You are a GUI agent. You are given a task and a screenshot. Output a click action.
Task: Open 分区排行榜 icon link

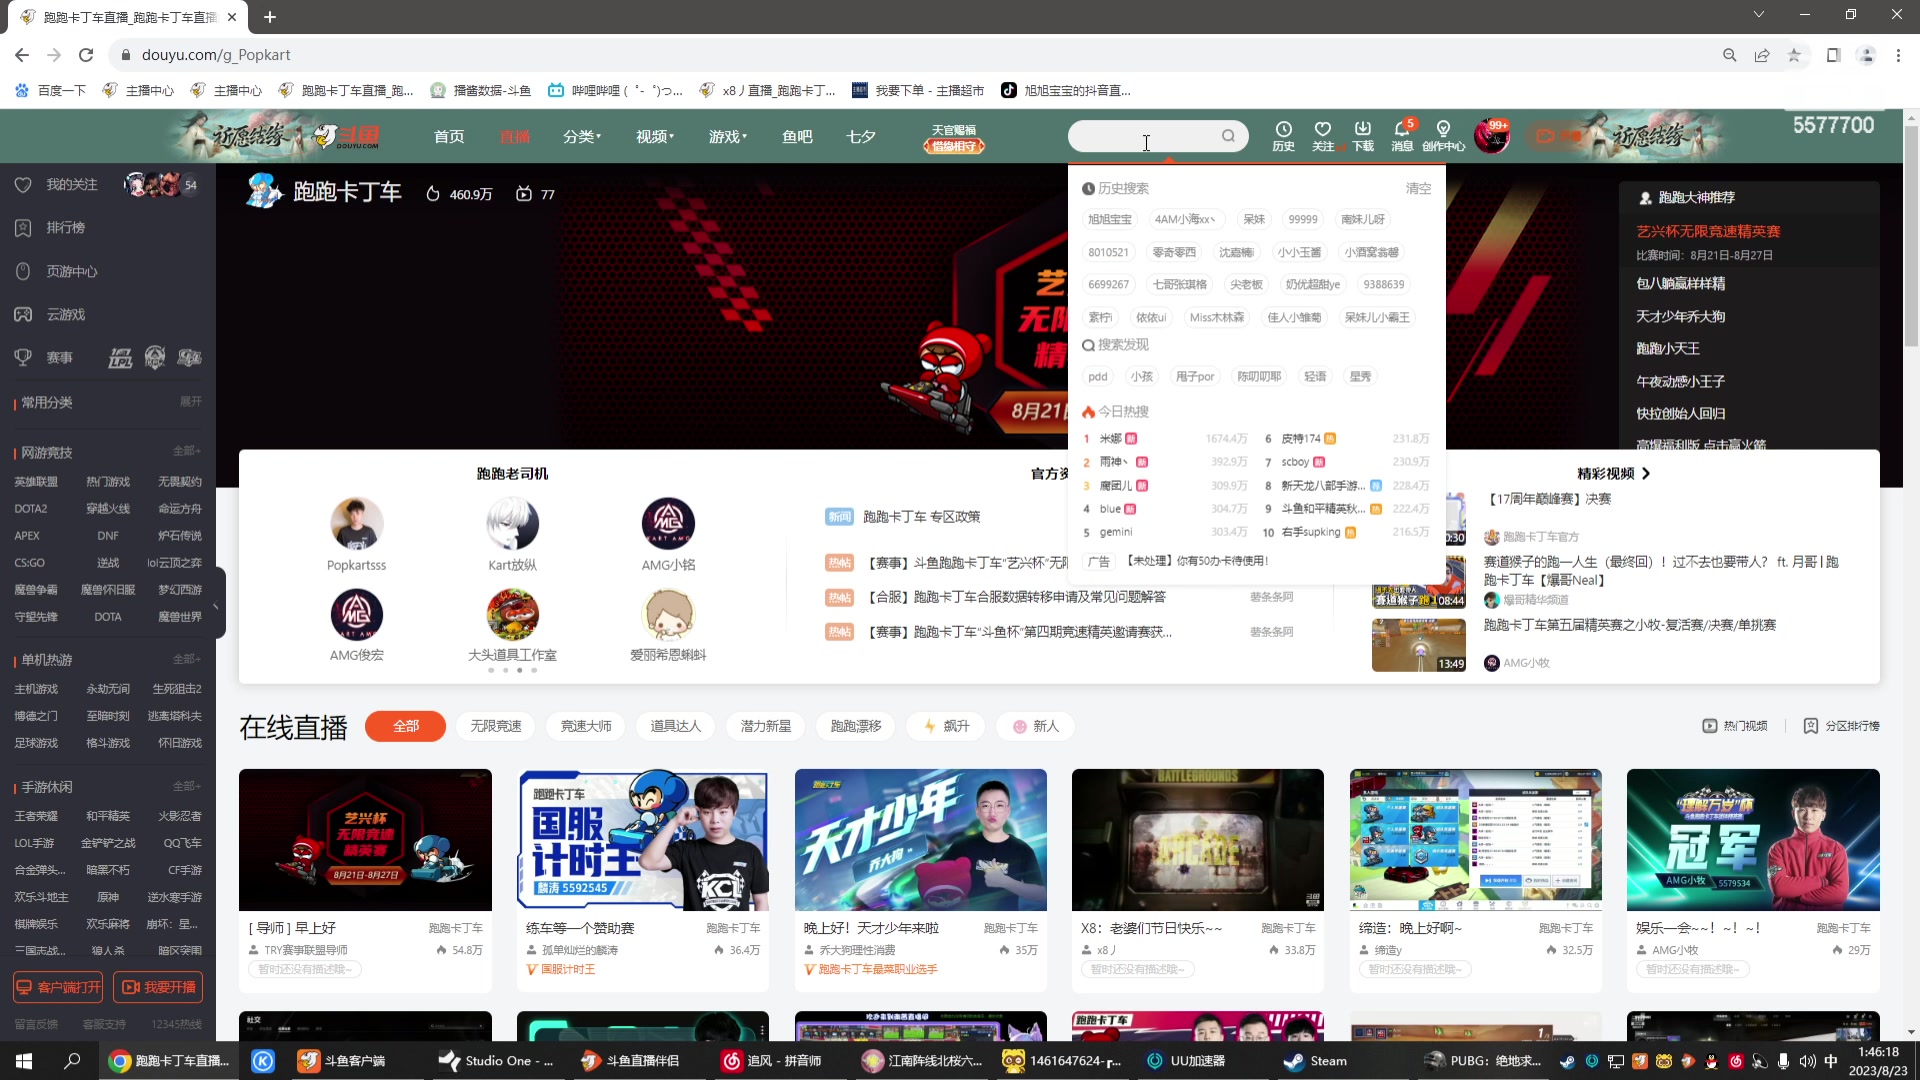(x=1841, y=726)
